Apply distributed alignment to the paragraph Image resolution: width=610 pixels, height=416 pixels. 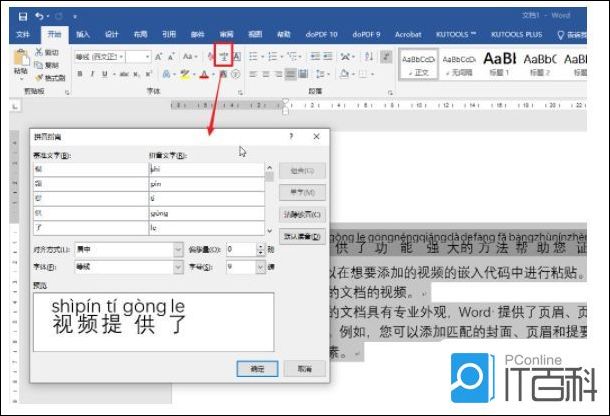303,74
